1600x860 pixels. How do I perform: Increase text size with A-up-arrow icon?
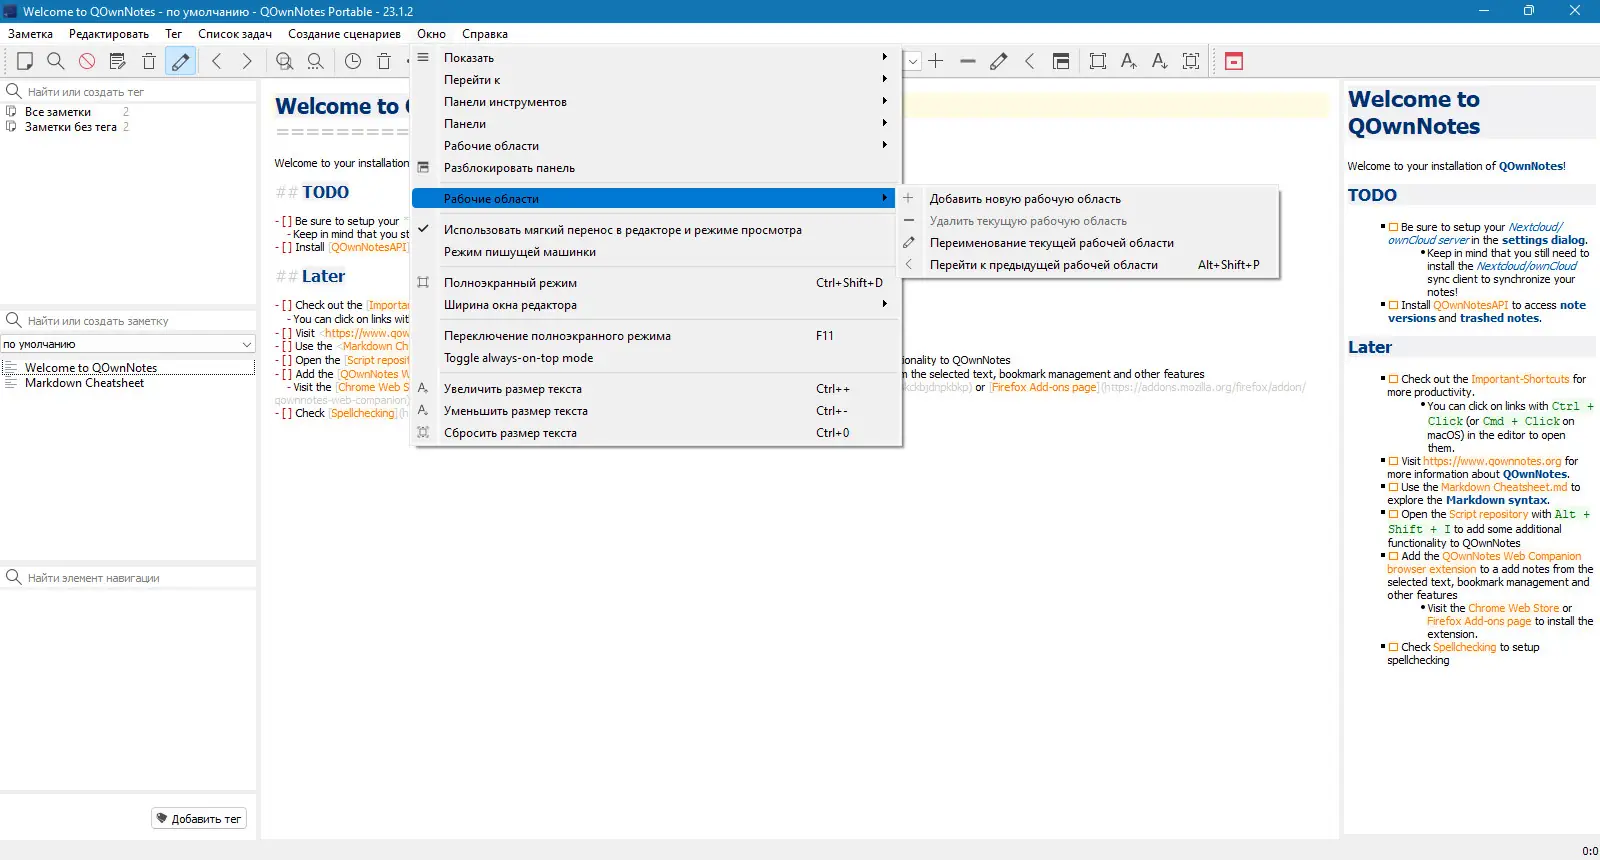1129,61
